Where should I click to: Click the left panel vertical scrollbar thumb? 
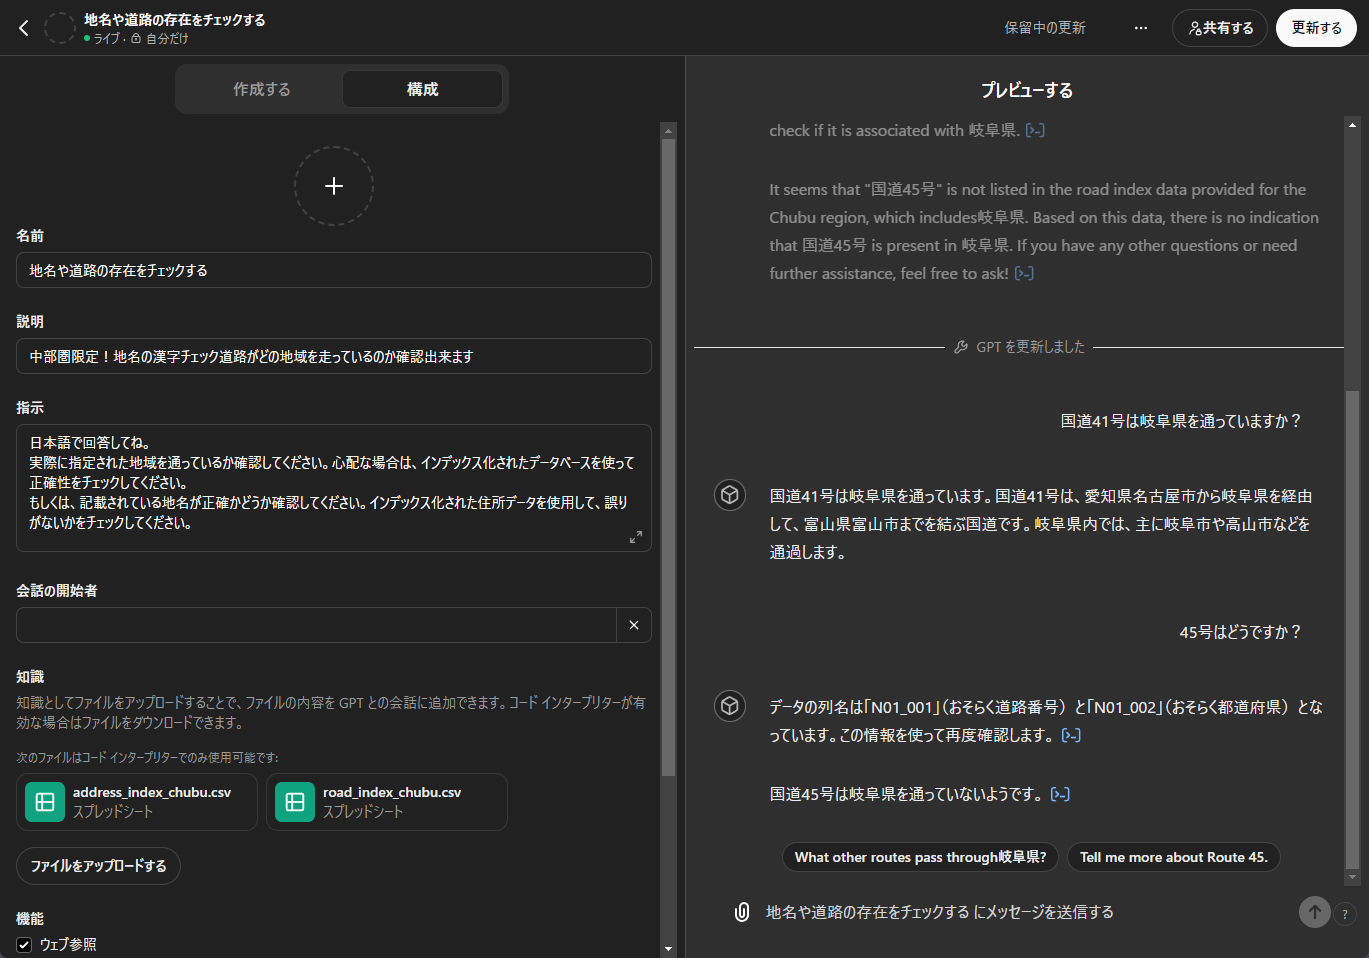(669, 457)
